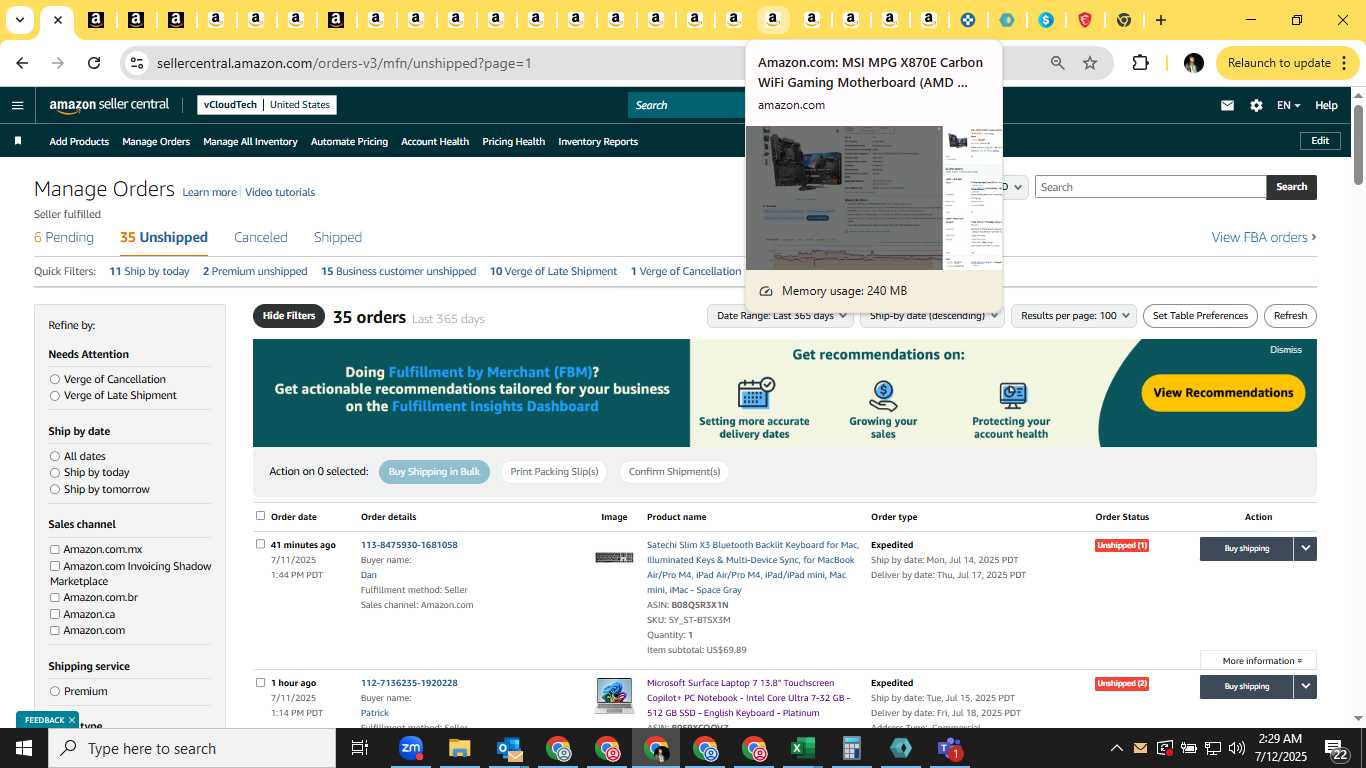Click the Refresh orders button

point(1290,316)
